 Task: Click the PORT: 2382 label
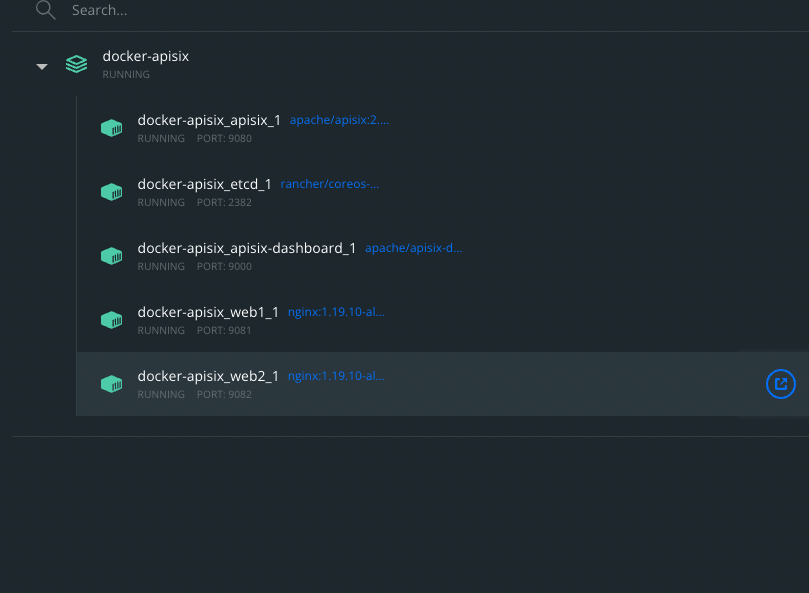click(x=224, y=202)
